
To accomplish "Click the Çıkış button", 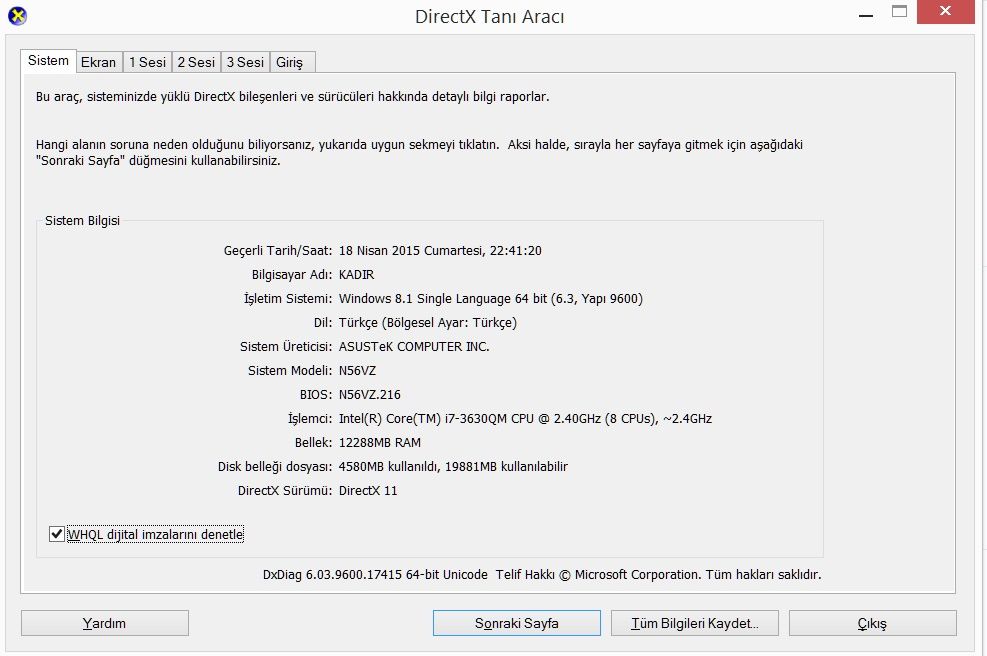I will coord(872,623).
